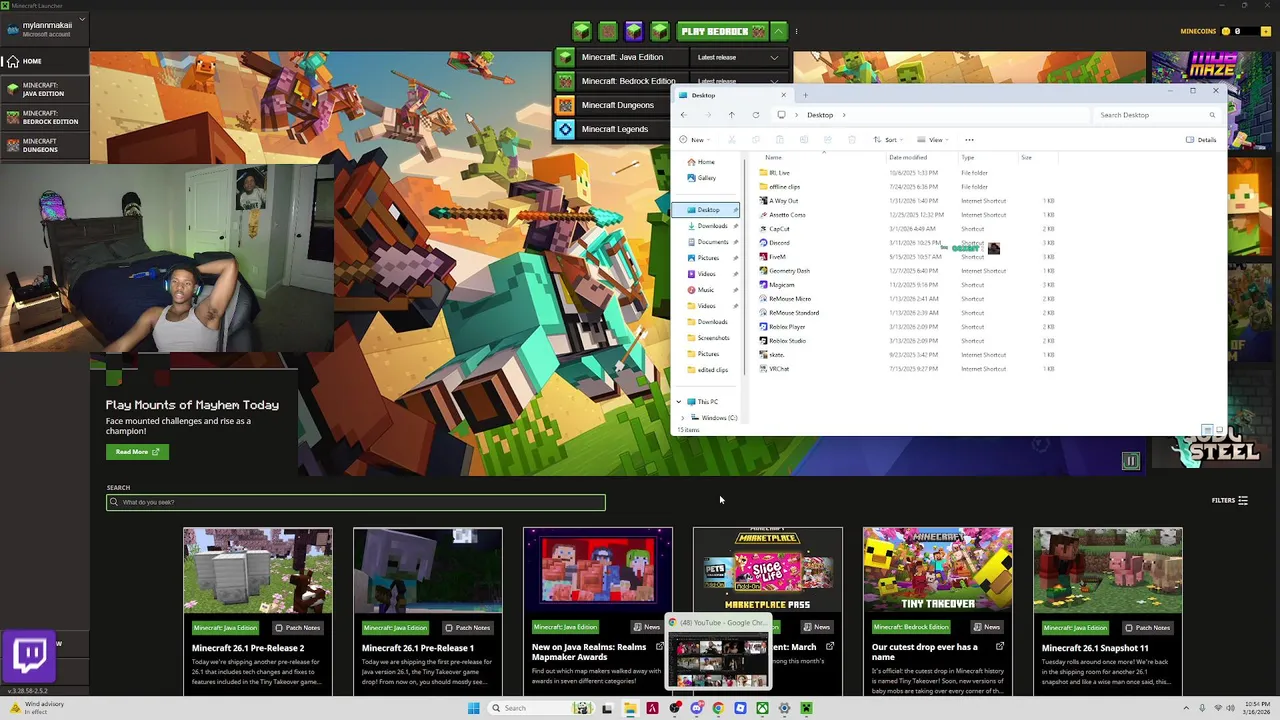Click the green Play Bedrock button
Image resolution: width=1280 pixels, height=720 pixels.
point(722,32)
